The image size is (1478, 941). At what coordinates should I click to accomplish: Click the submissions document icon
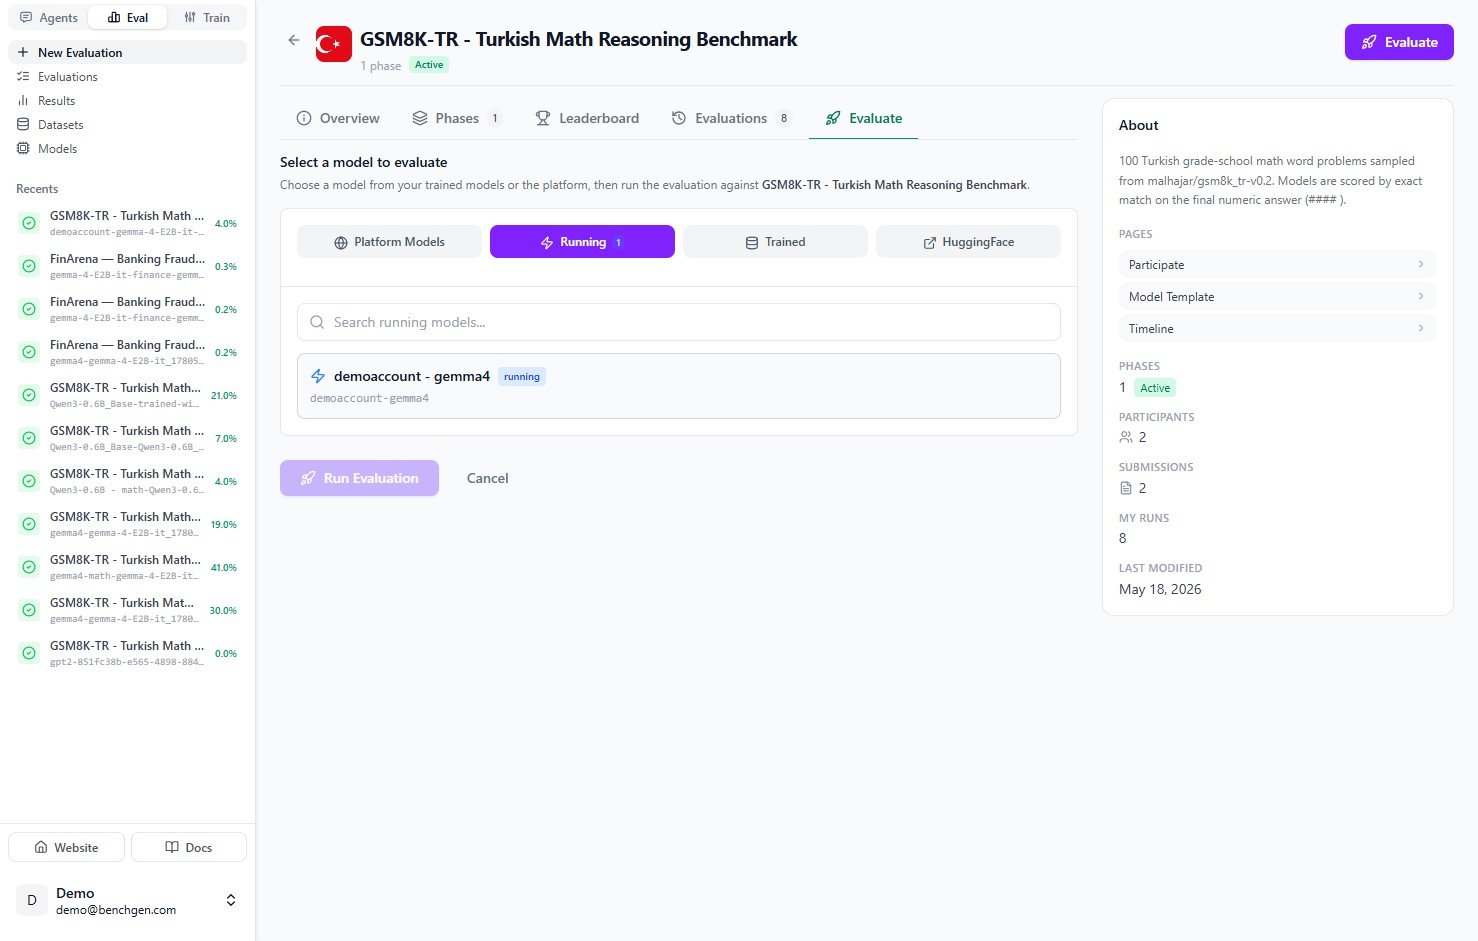[x=1126, y=488]
